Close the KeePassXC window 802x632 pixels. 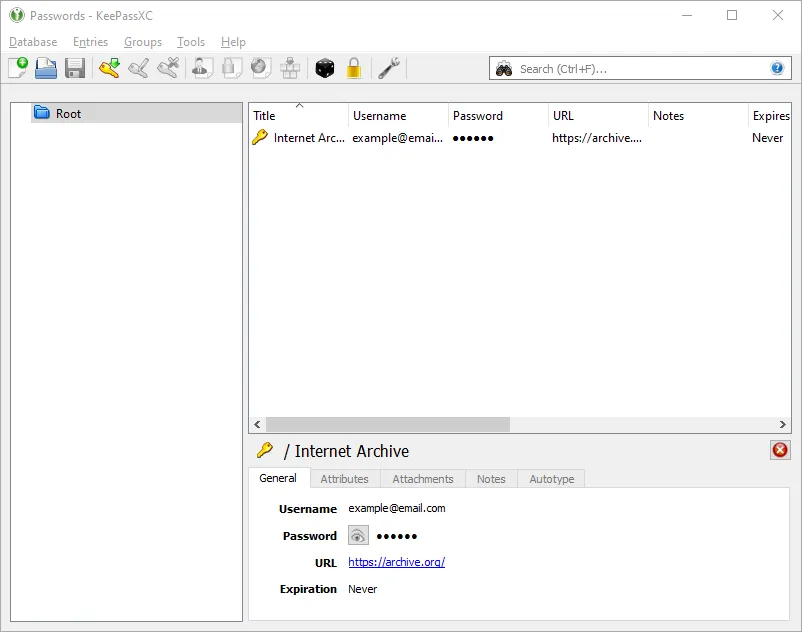pos(777,15)
